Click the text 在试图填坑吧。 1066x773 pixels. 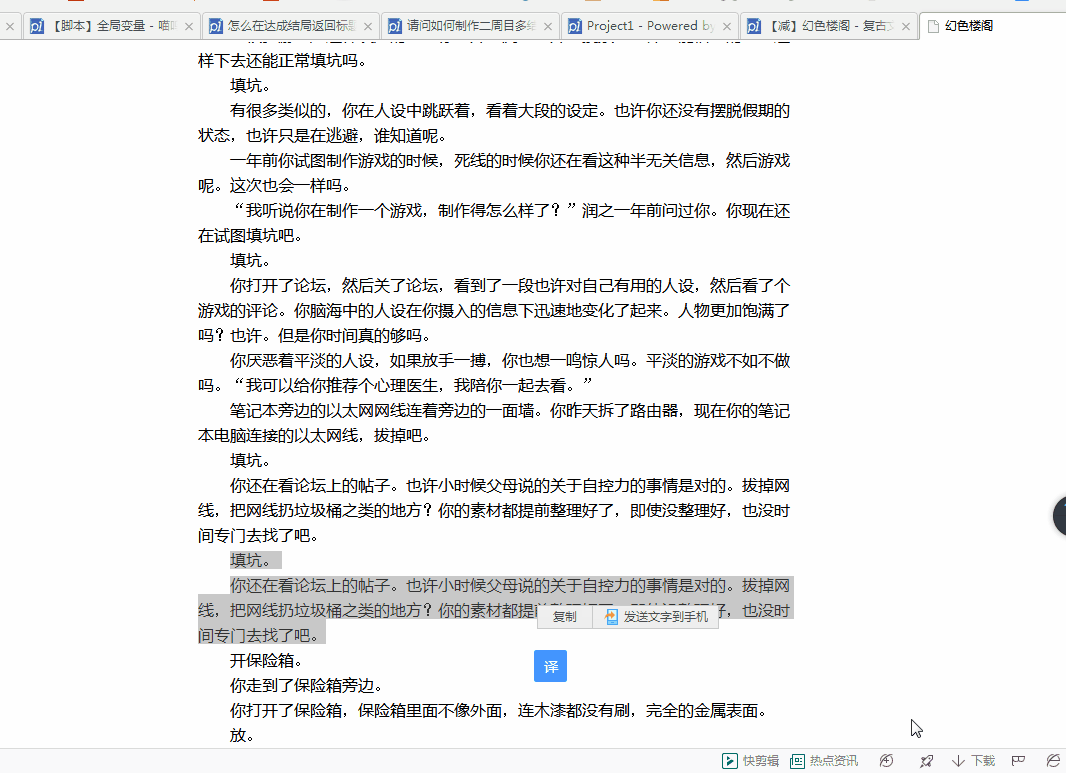pos(250,236)
